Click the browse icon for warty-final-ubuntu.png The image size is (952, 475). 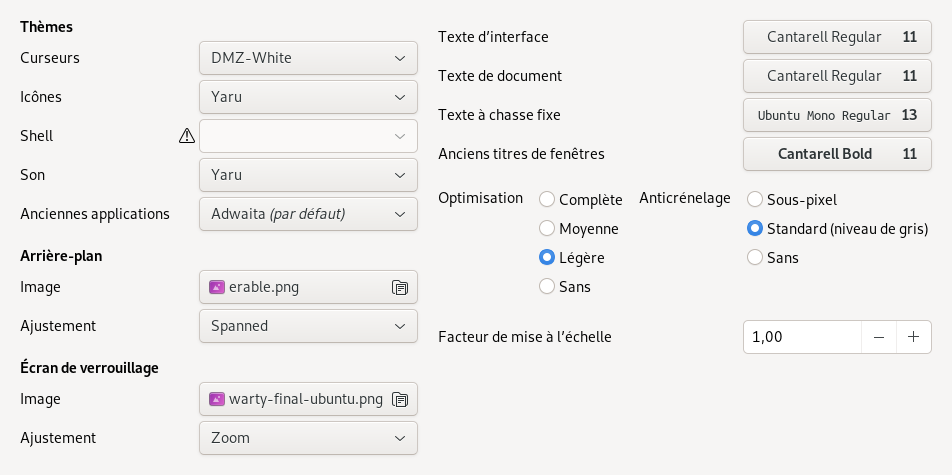coord(399,400)
